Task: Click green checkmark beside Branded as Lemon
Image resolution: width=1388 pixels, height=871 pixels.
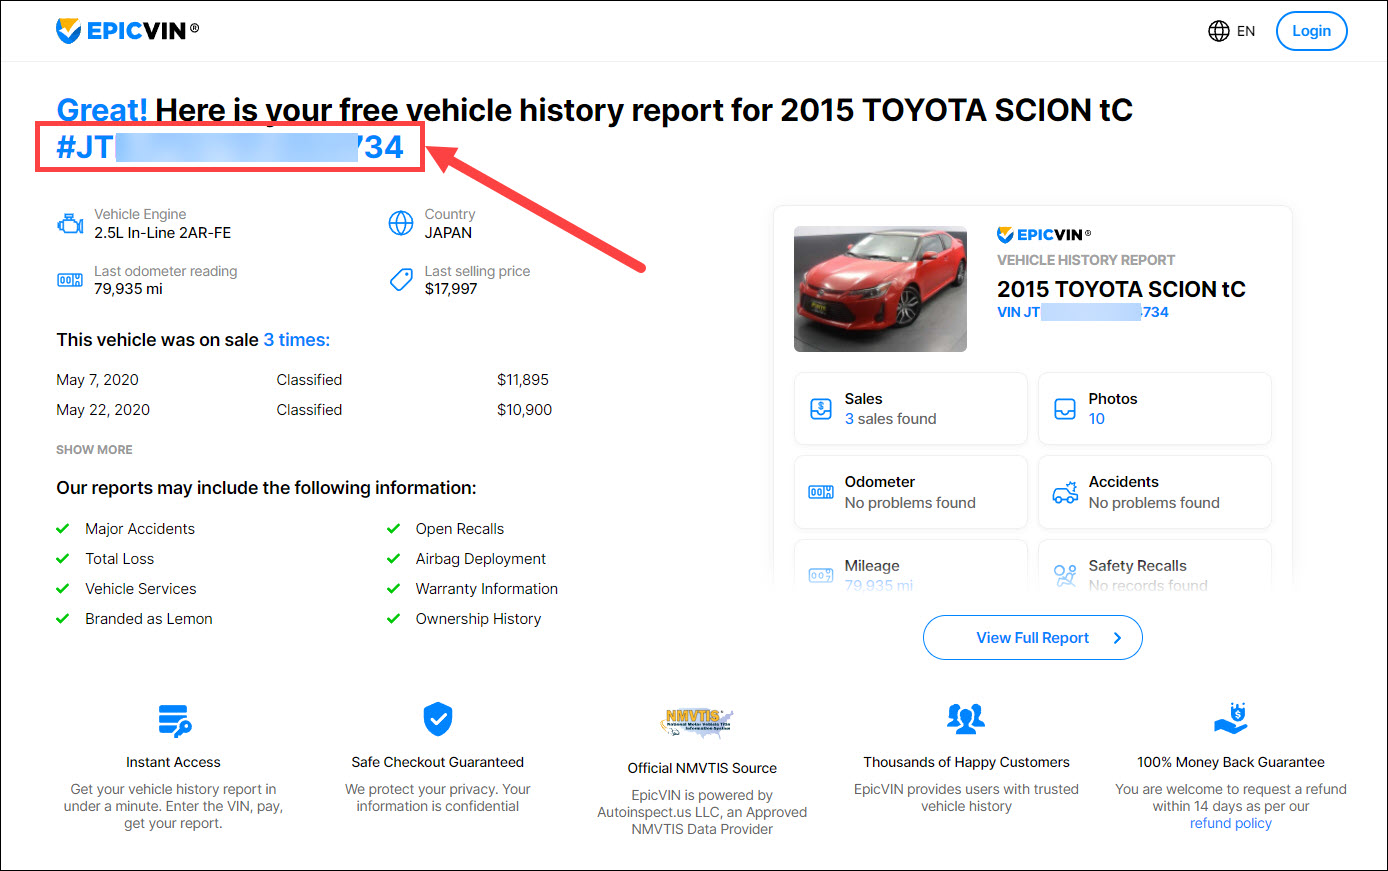Action: pyautogui.click(x=63, y=619)
